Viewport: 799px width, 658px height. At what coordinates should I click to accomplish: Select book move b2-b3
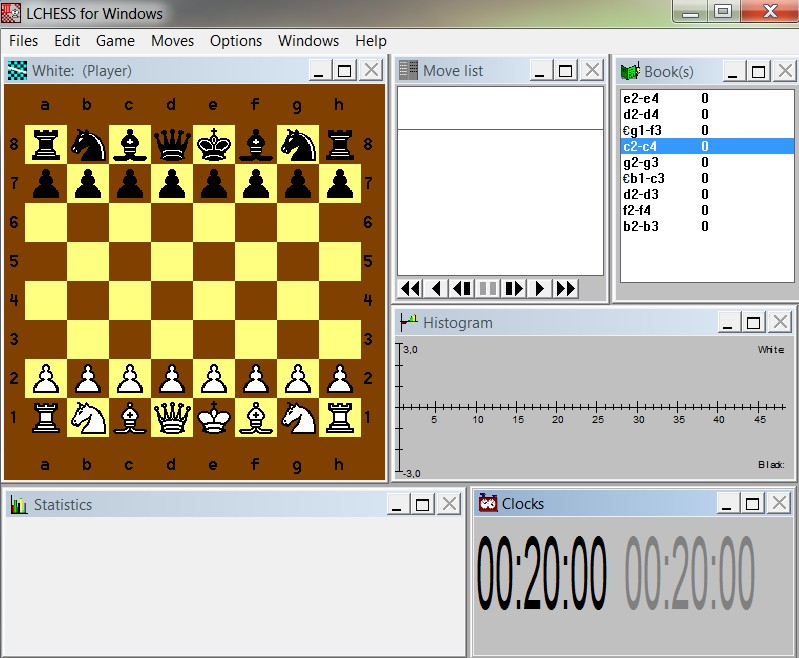coord(707,226)
